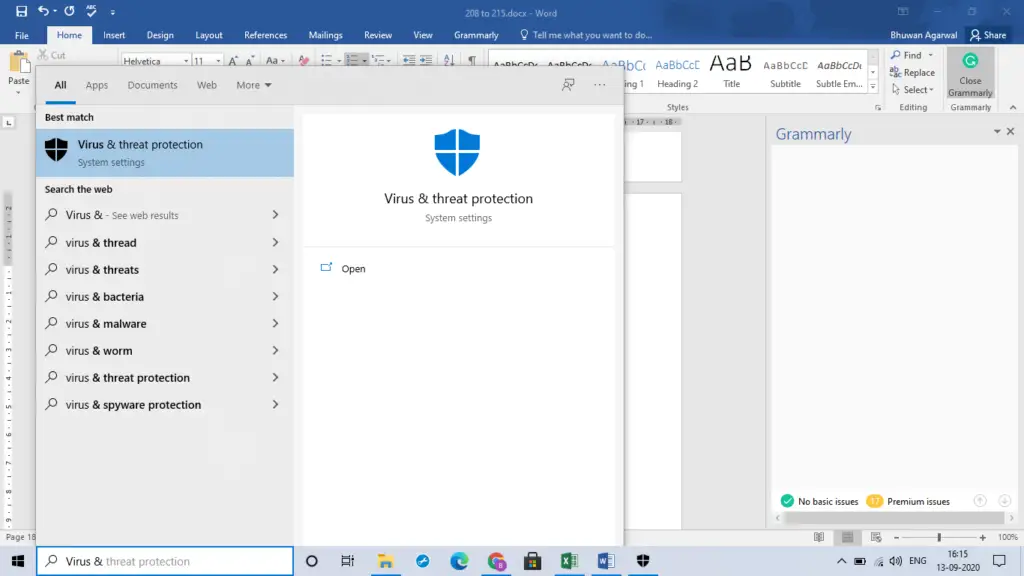Click the Redo icon in Quick Access toolbar
The image size is (1024, 576).
pyautogui.click(x=69, y=11)
